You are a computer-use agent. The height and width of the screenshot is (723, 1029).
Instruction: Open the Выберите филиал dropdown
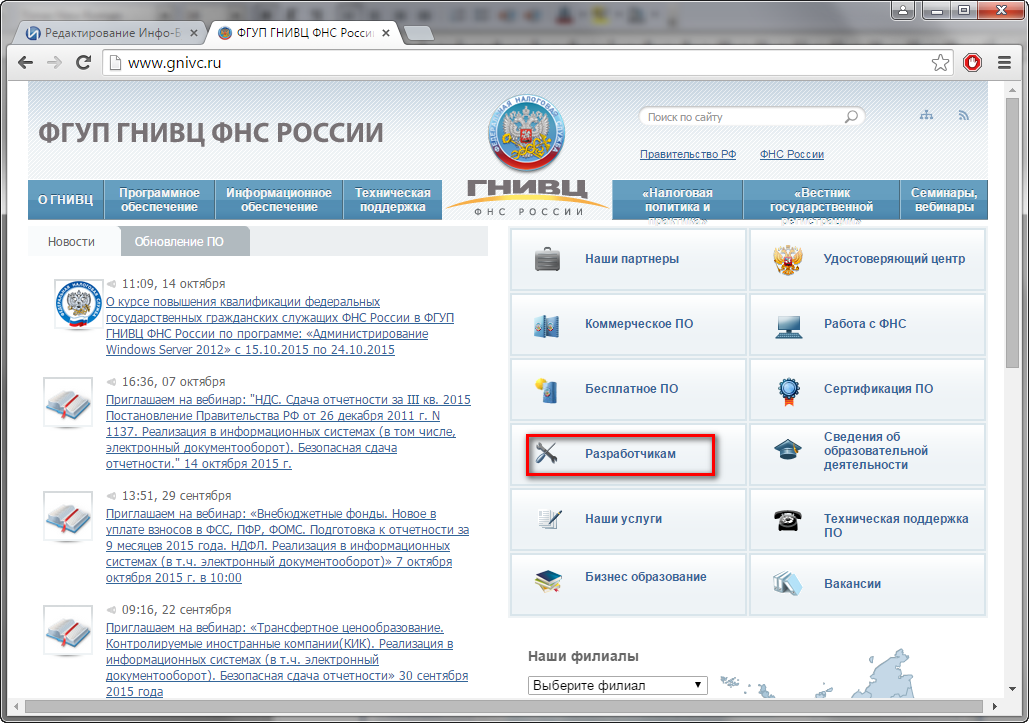[617, 685]
